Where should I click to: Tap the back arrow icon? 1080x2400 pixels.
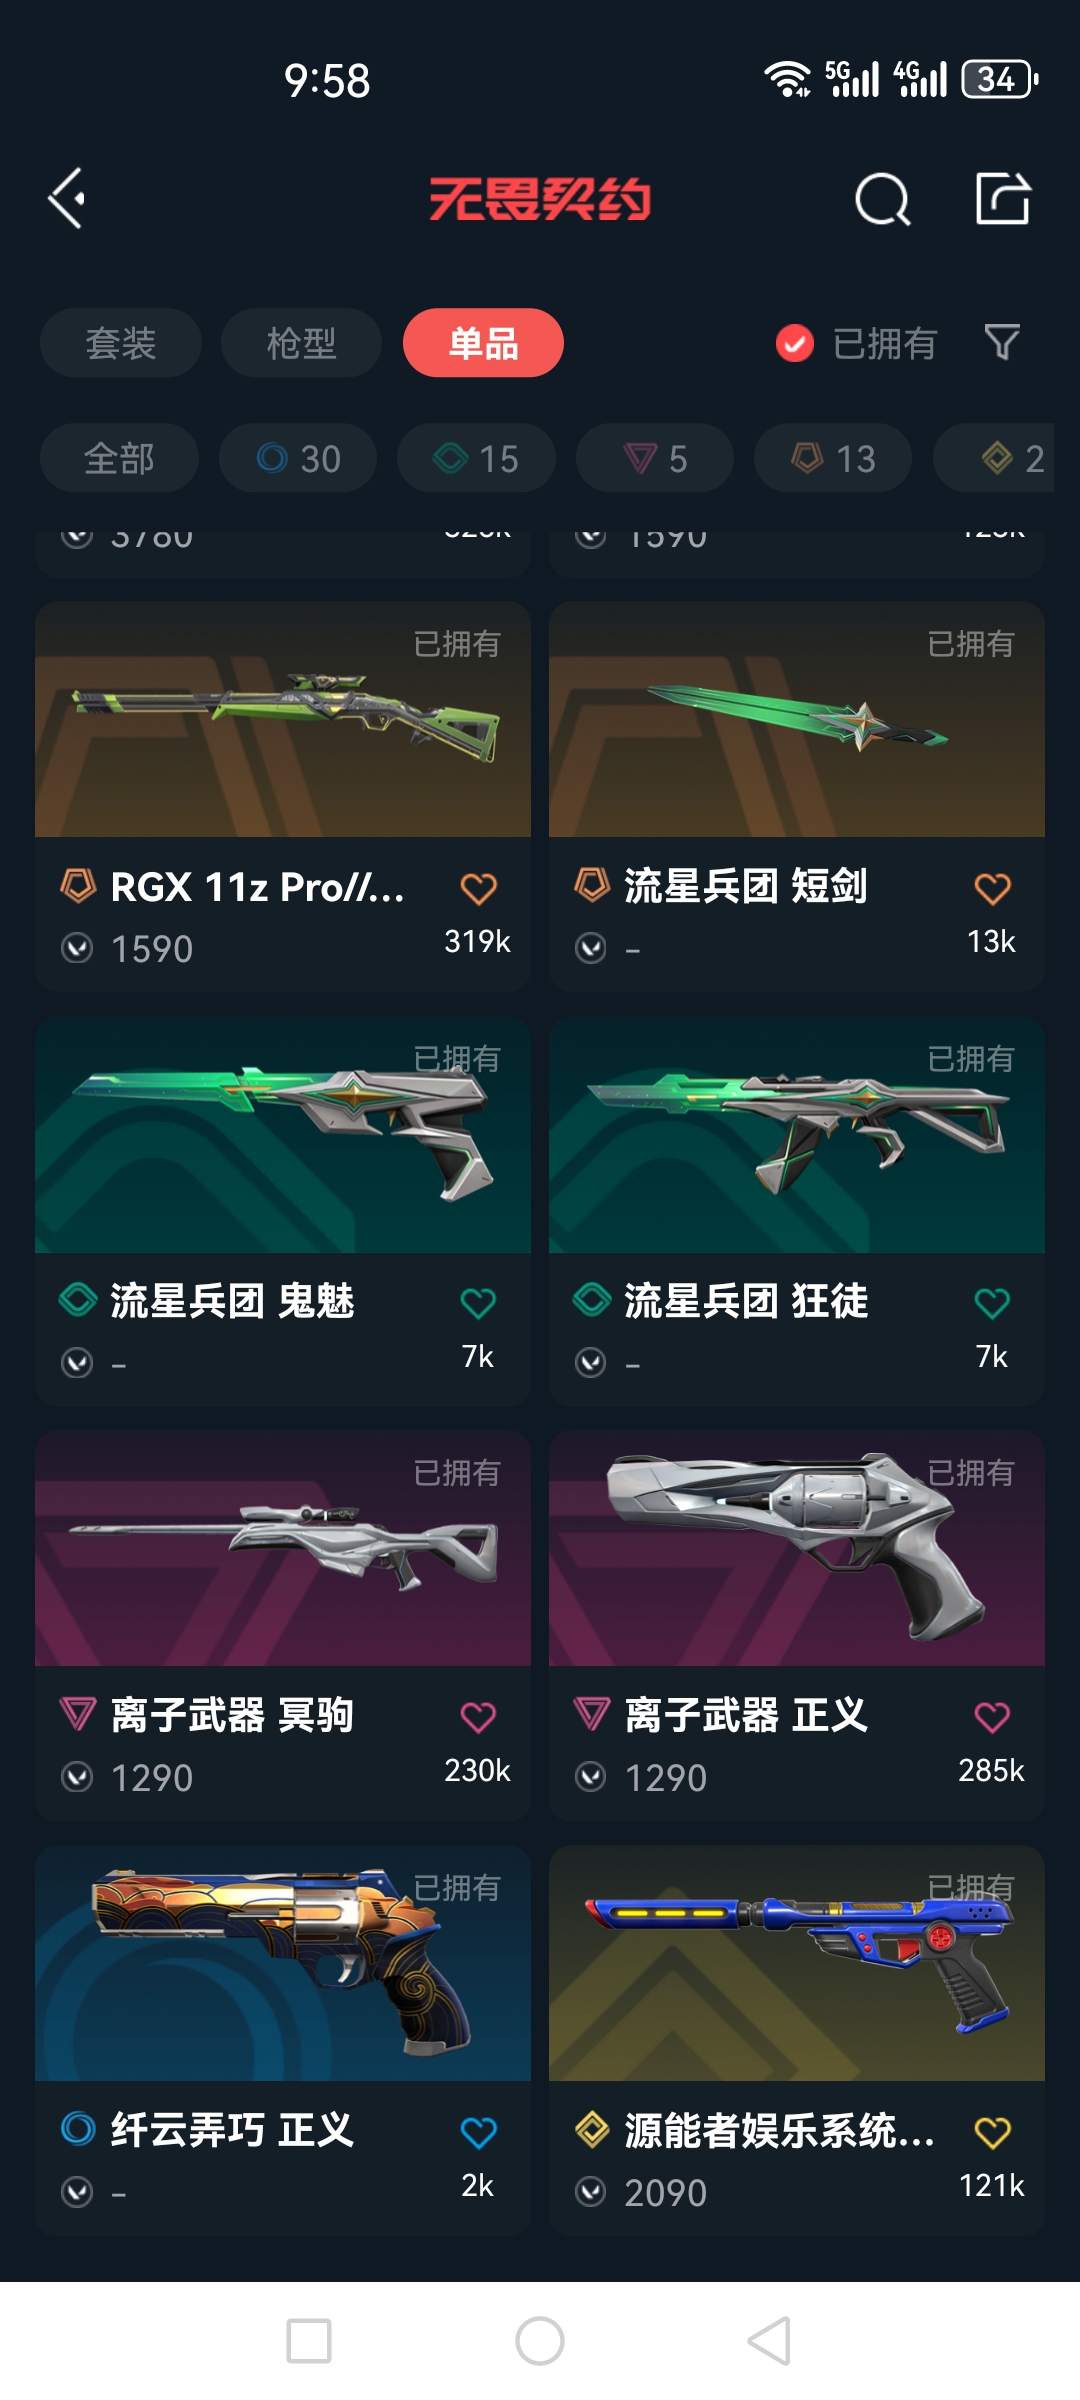67,199
